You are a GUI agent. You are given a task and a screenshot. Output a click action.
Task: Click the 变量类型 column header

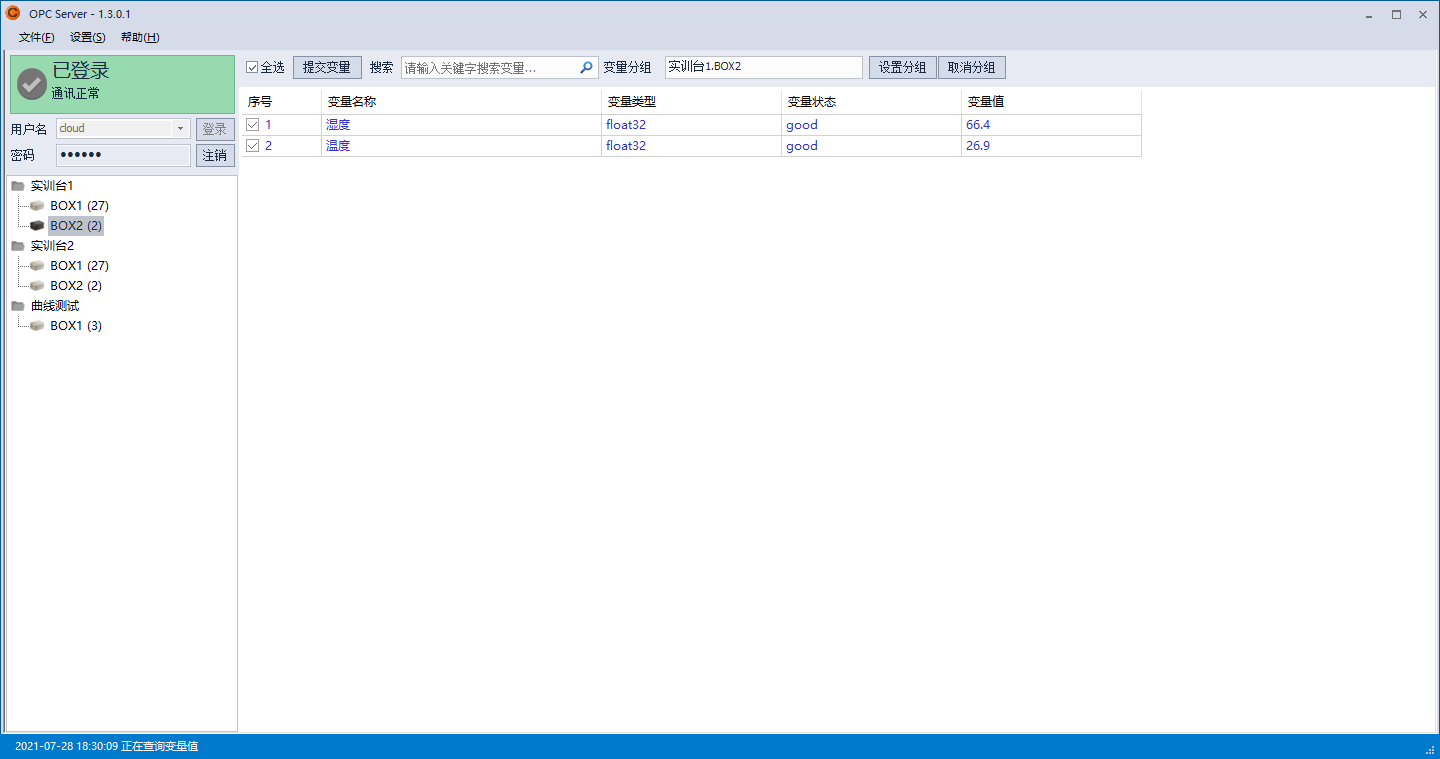coord(691,102)
